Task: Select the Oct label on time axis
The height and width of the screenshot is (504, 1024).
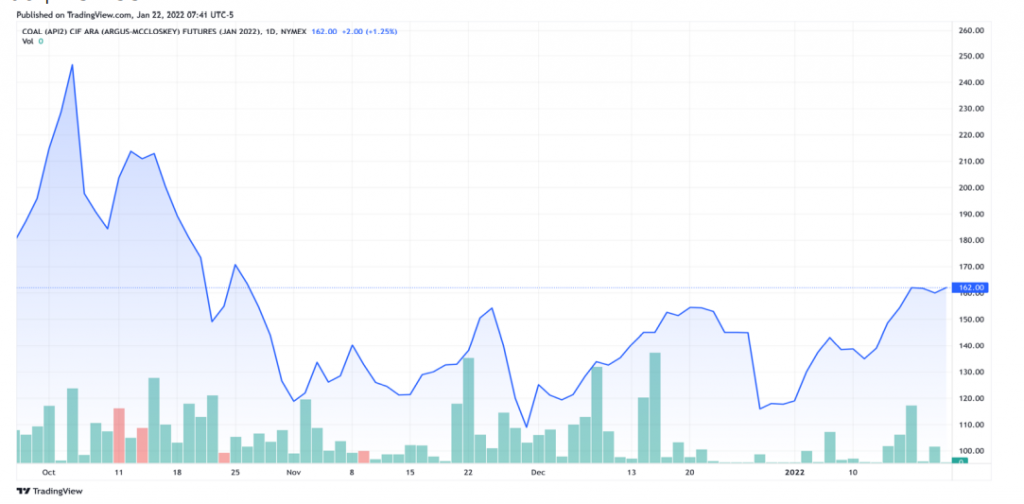Action: tap(49, 471)
